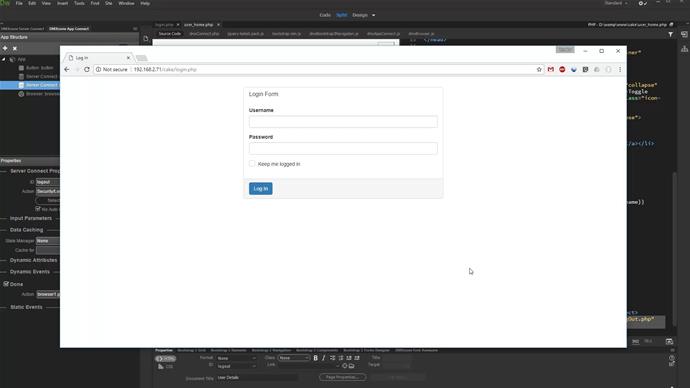Screen dimensions: 690x388
Task: Open the red adblock extension icon
Action: click(x=562, y=70)
